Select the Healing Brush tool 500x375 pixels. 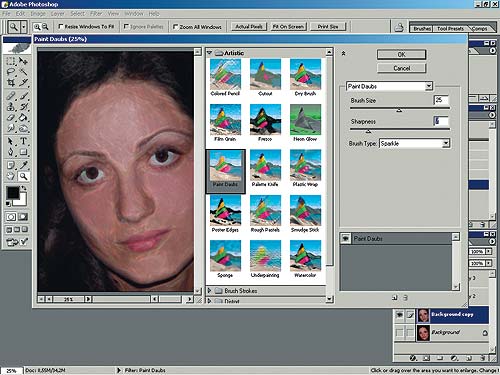(11, 96)
